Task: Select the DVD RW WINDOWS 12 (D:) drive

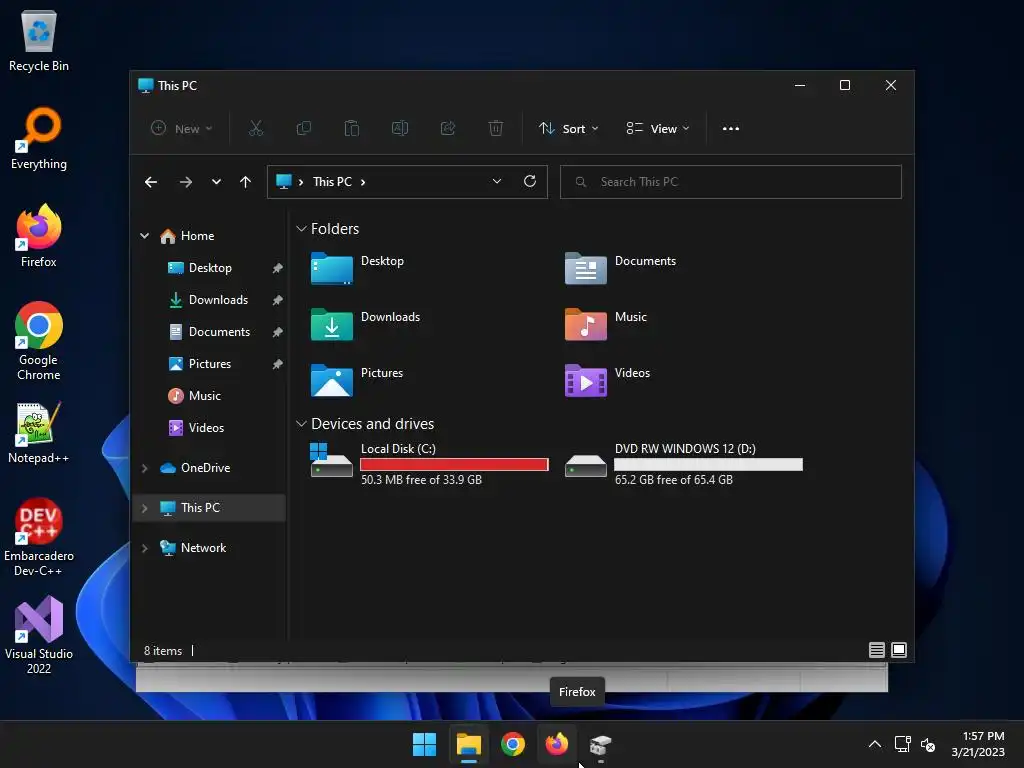Action: [x=684, y=464]
